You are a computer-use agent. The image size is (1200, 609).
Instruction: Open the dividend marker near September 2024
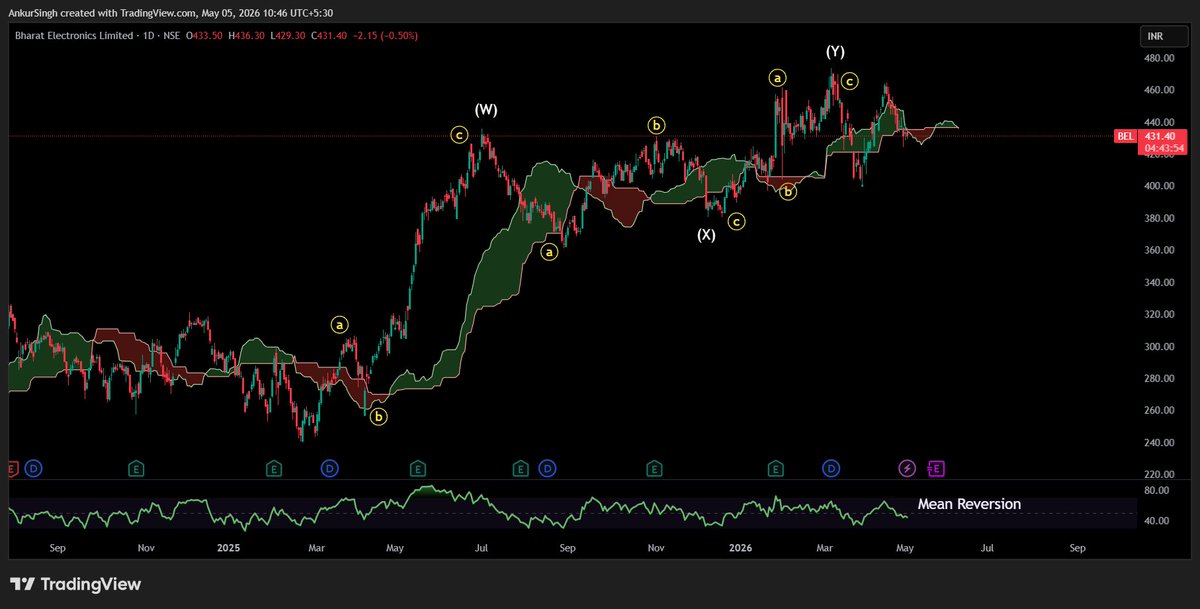click(x=33, y=467)
